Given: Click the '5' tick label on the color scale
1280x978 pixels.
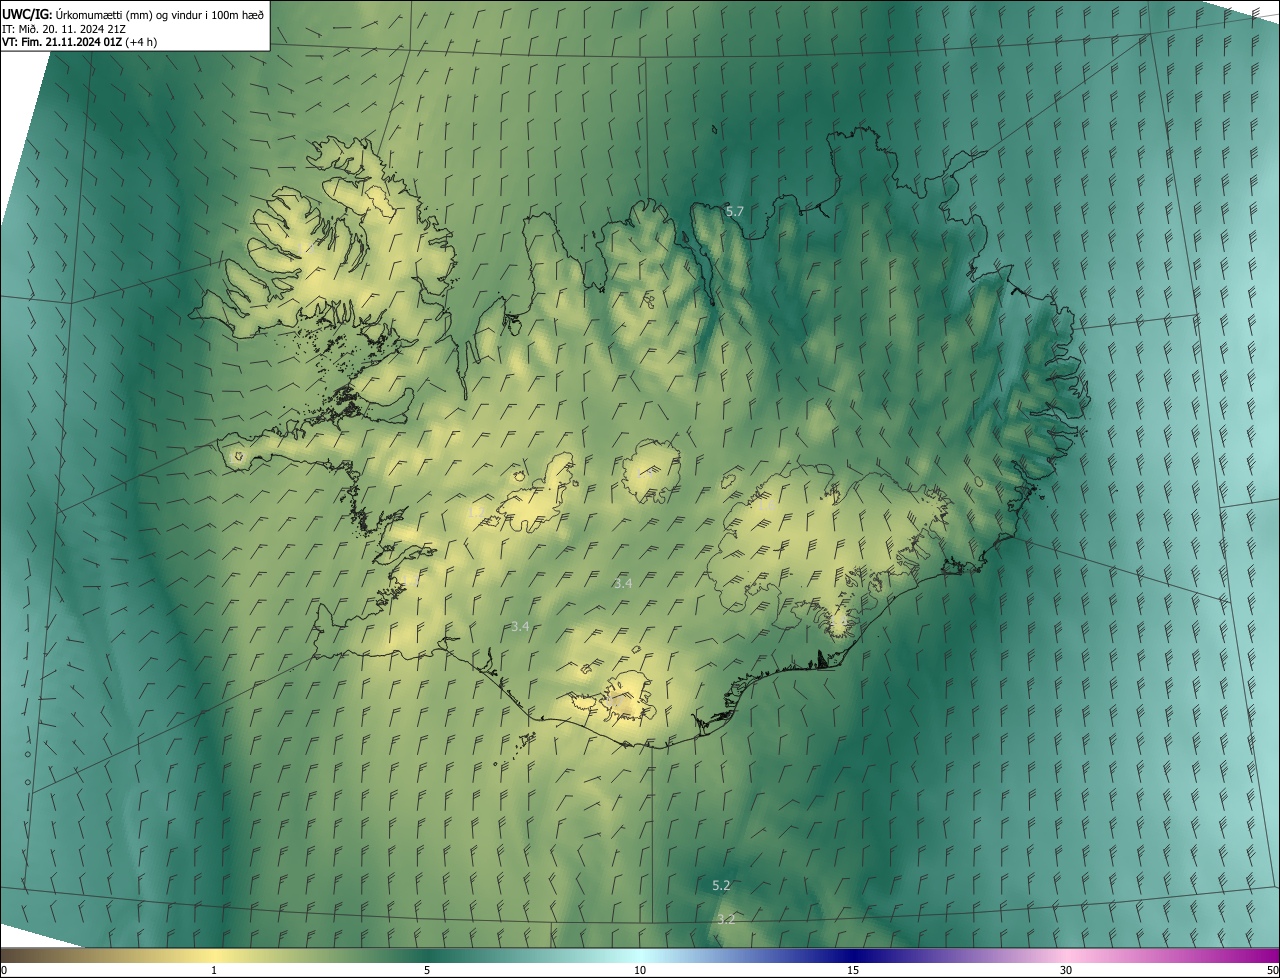Looking at the screenshot, I should (427, 971).
